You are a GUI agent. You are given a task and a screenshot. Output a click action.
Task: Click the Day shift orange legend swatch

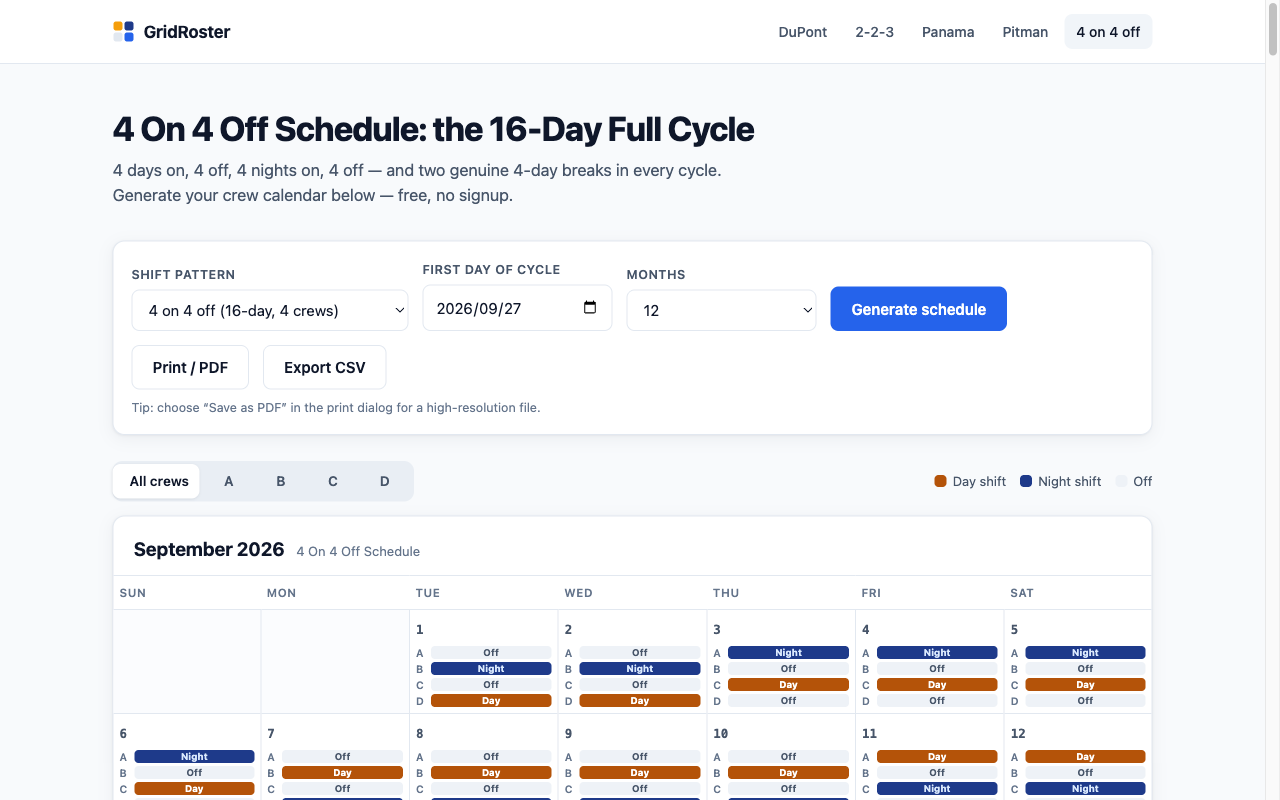click(940, 481)
